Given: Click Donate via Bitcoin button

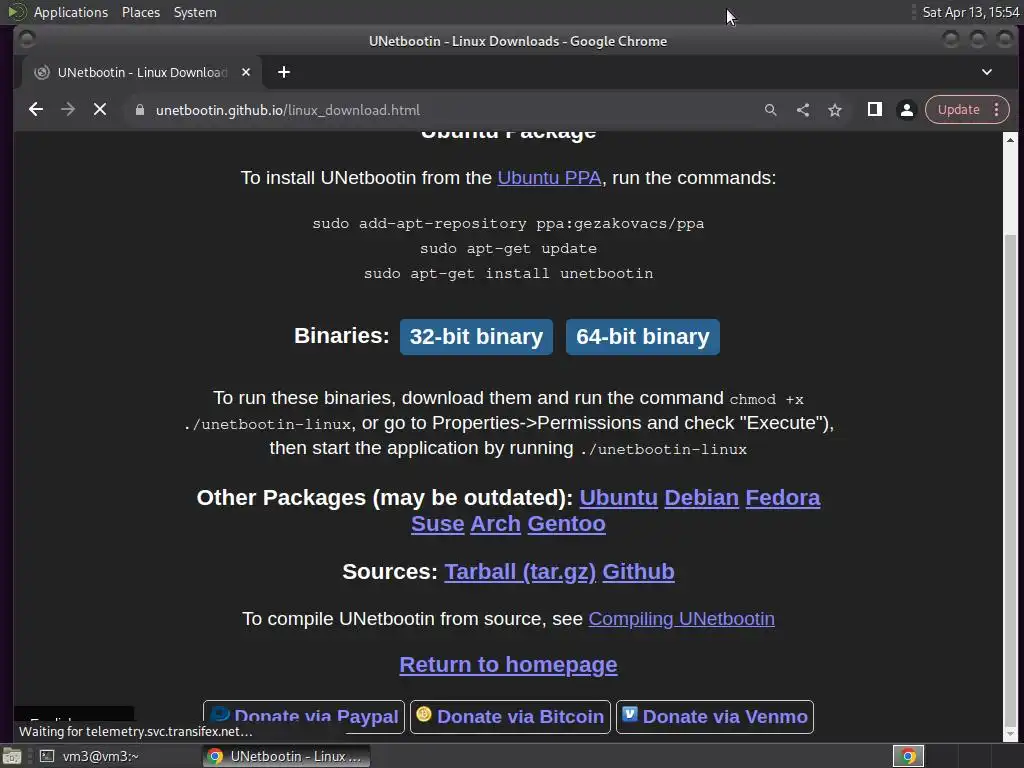Looking at the screenshot, I should [x=510, y=717].
